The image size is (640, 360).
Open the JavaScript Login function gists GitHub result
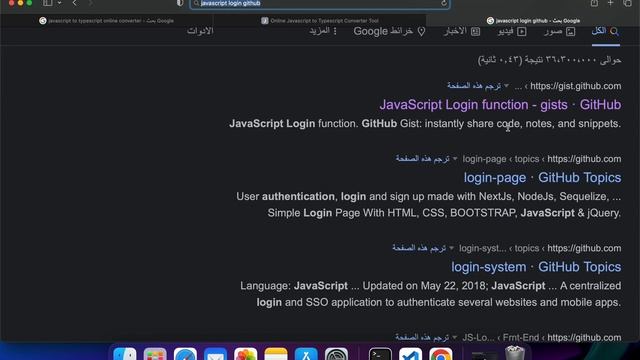(x=500, y=105)
